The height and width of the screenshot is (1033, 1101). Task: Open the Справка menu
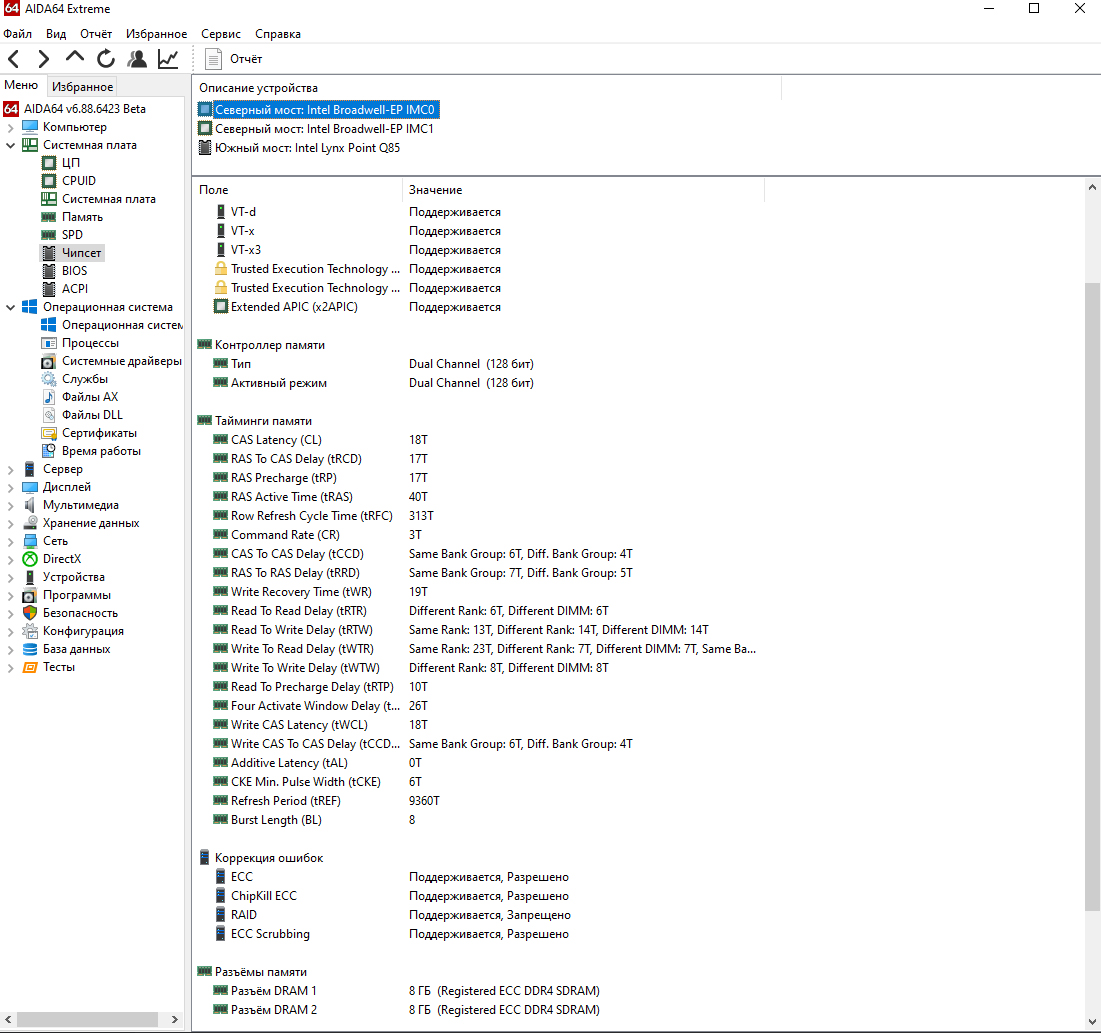pyautogui.click(x=278, y=34)
